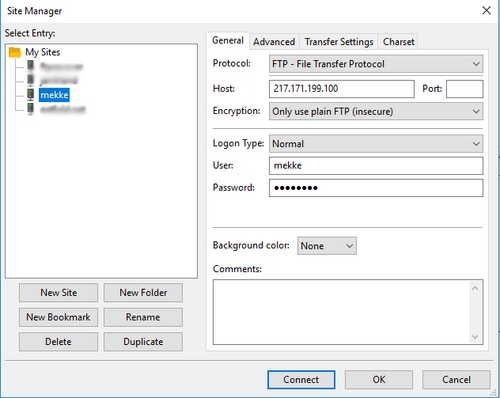Click the Comments scrollbar down arrow
The width and height of the screenshot is (500, 398).
click(475, 337)
